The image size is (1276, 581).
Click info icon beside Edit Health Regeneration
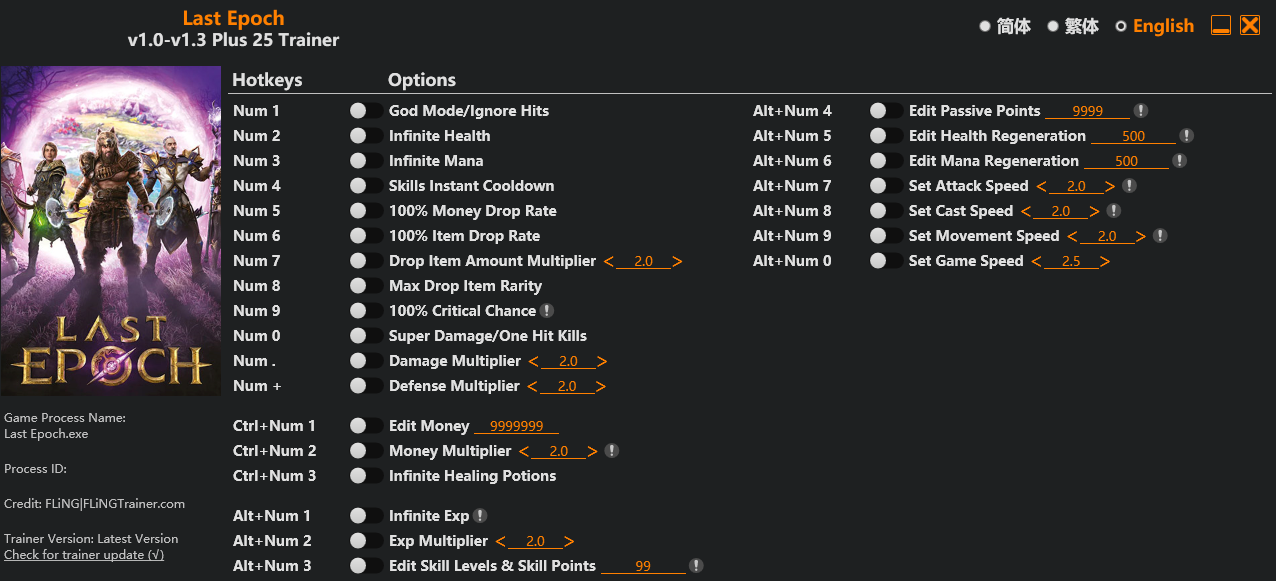[1186, 136]
